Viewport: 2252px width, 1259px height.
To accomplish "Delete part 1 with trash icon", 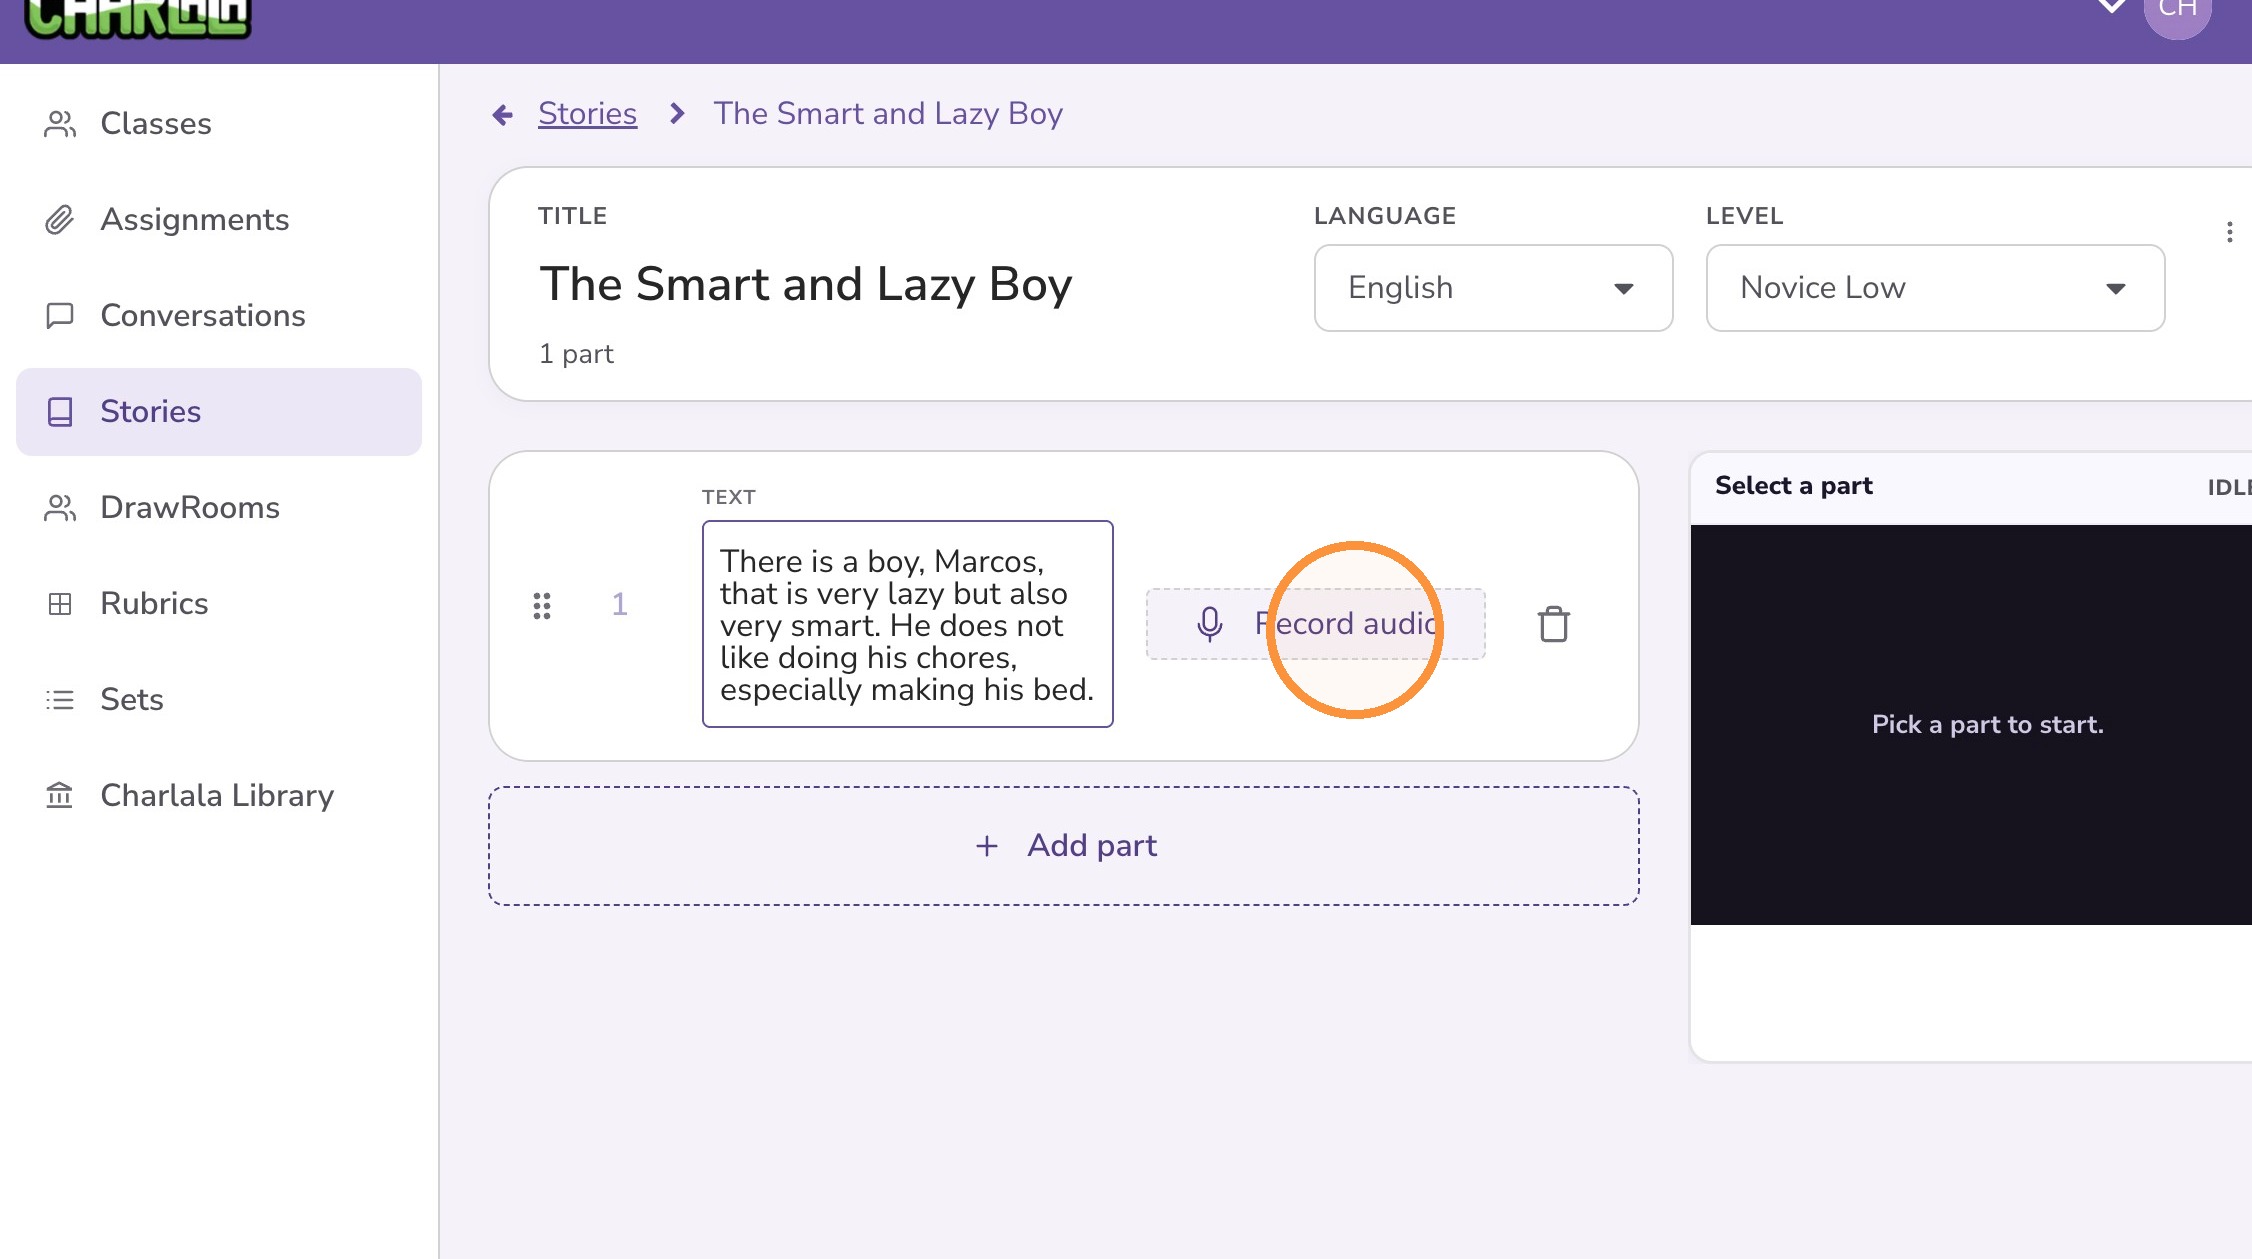I will [1553, 624].
